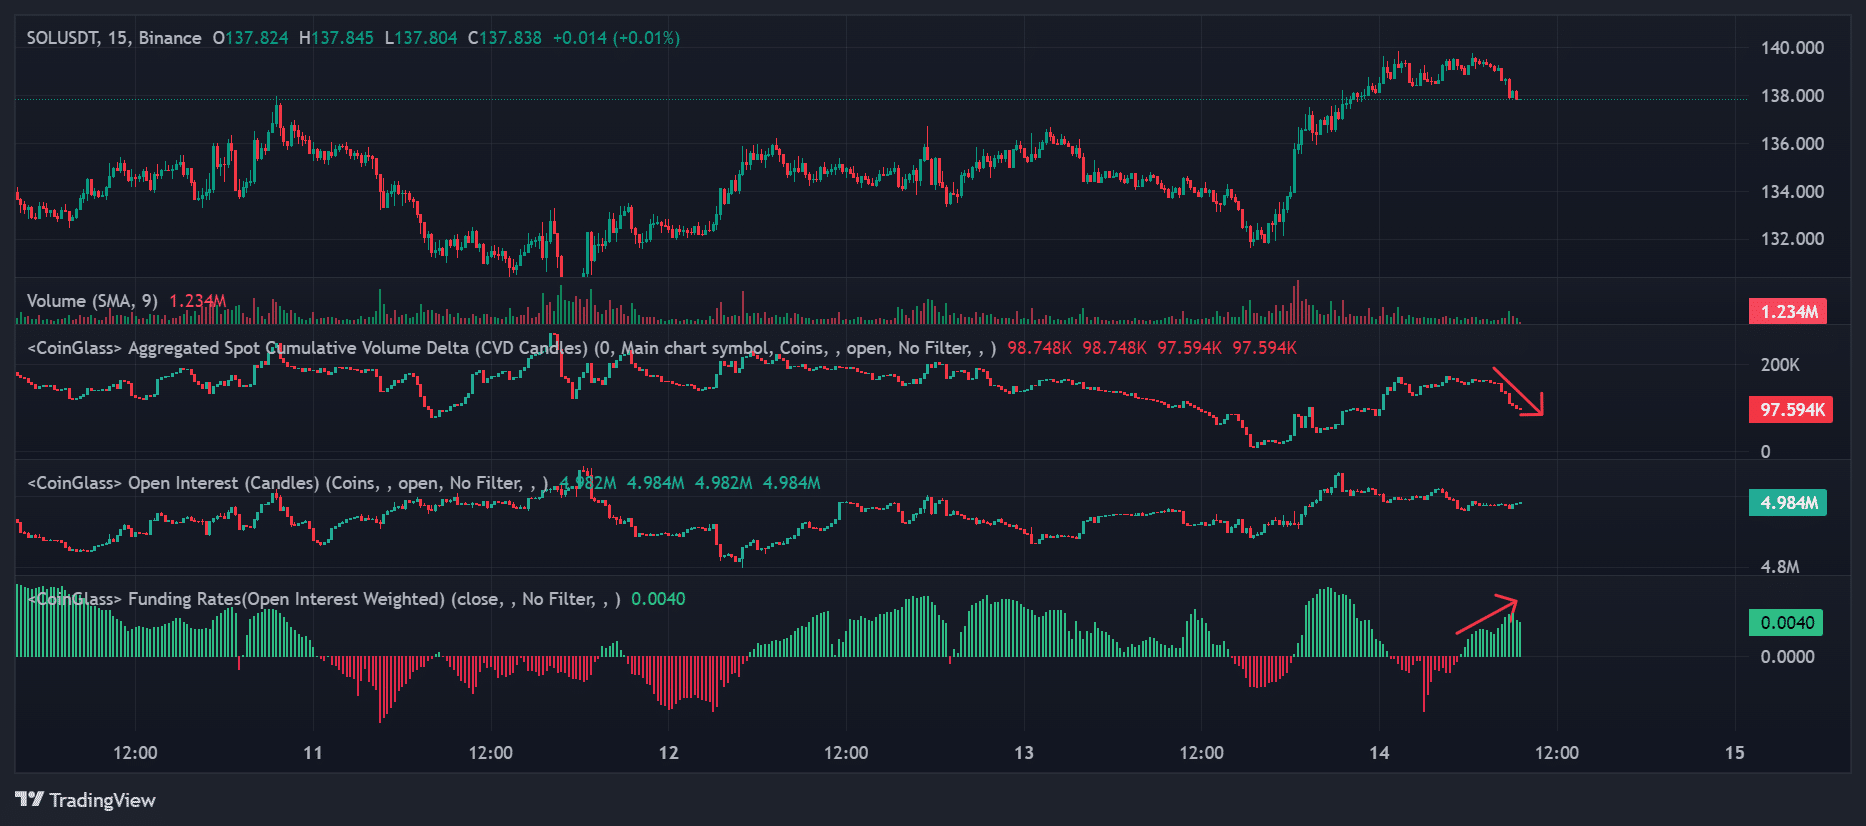Click the red 97.594K CVD value tag
Image resolution: width=1866 pixels, height=826 pixels.
point(1790,409)
